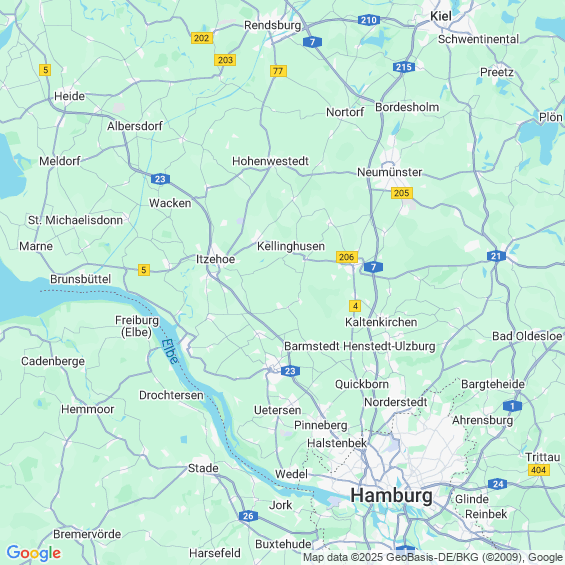This screenshot has height=565, width=565.
Task: Select the Elbe river label
Action: 169,351
